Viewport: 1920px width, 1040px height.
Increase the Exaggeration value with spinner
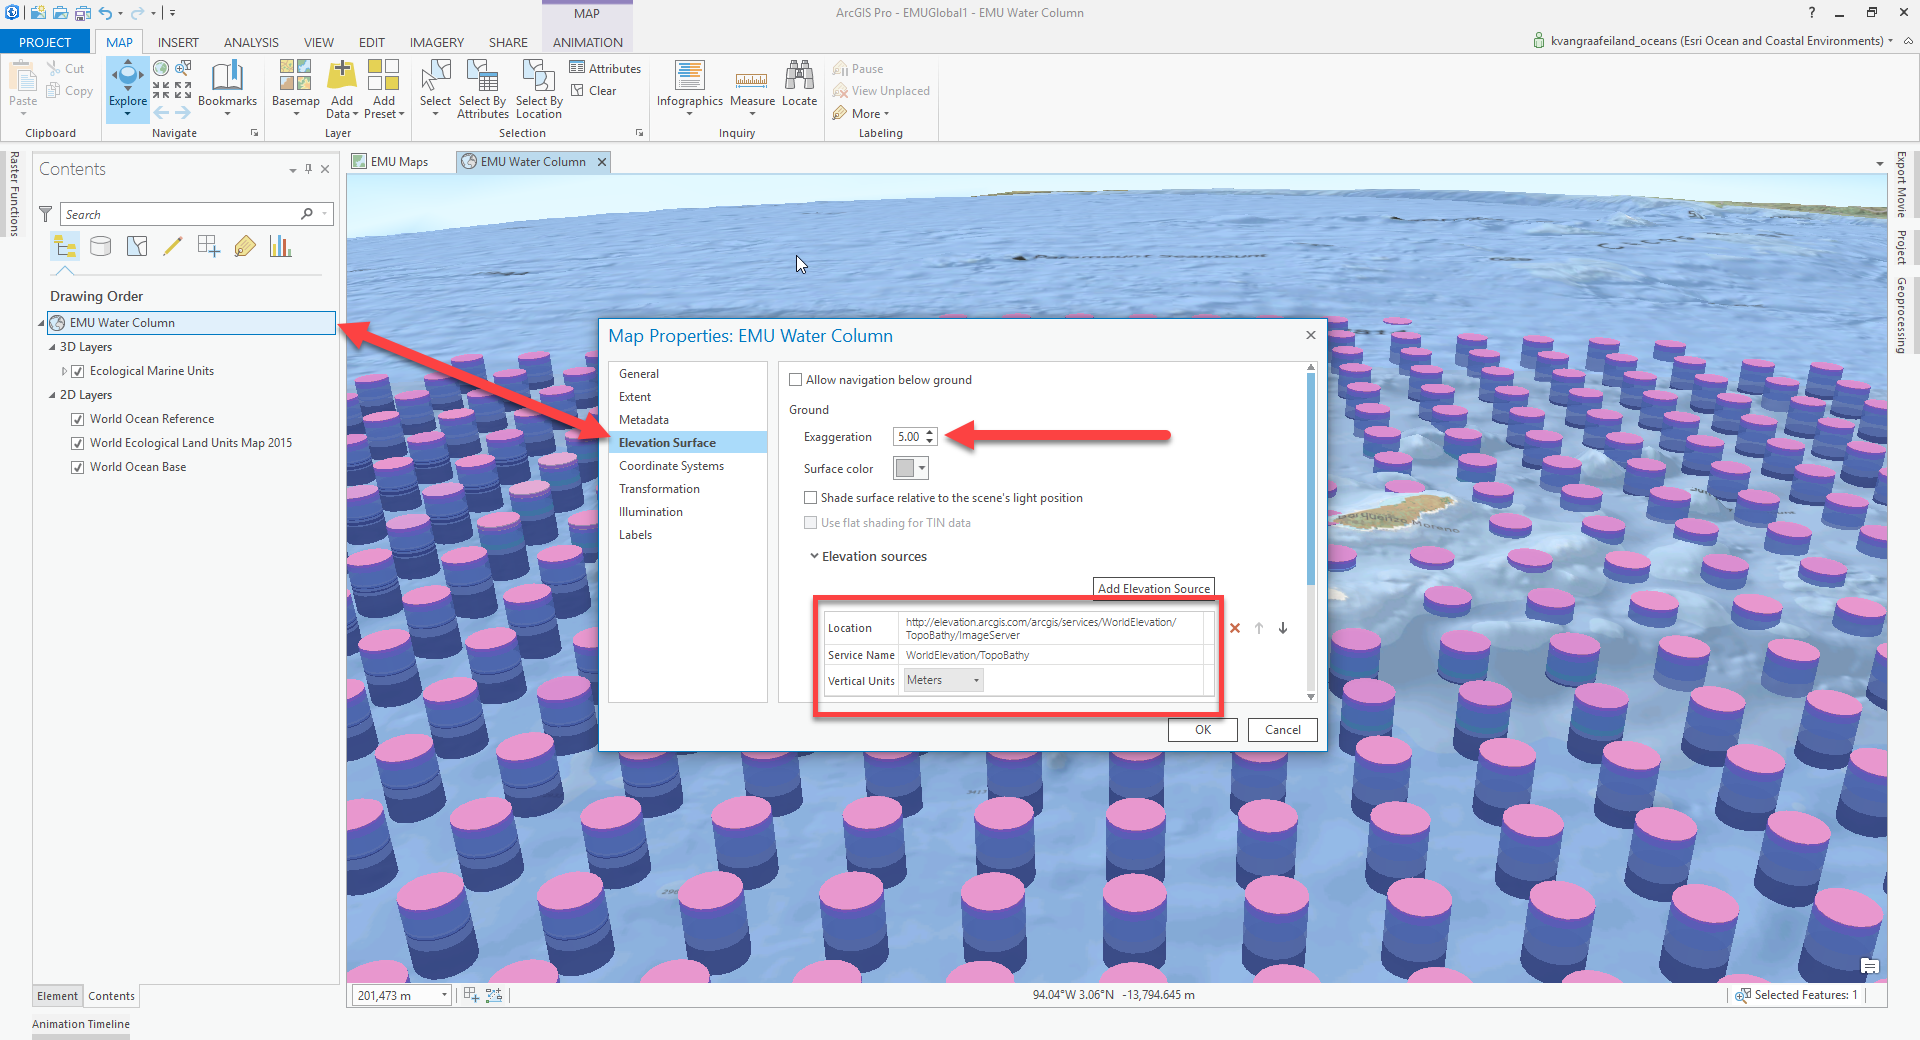click(930, 433)
